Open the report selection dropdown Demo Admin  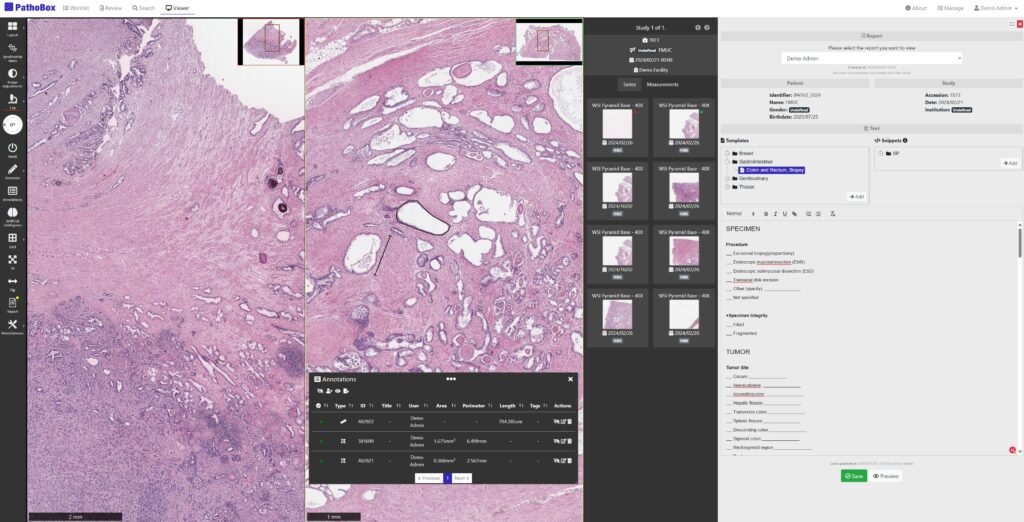pyautogui.click(x=872, y=58)
